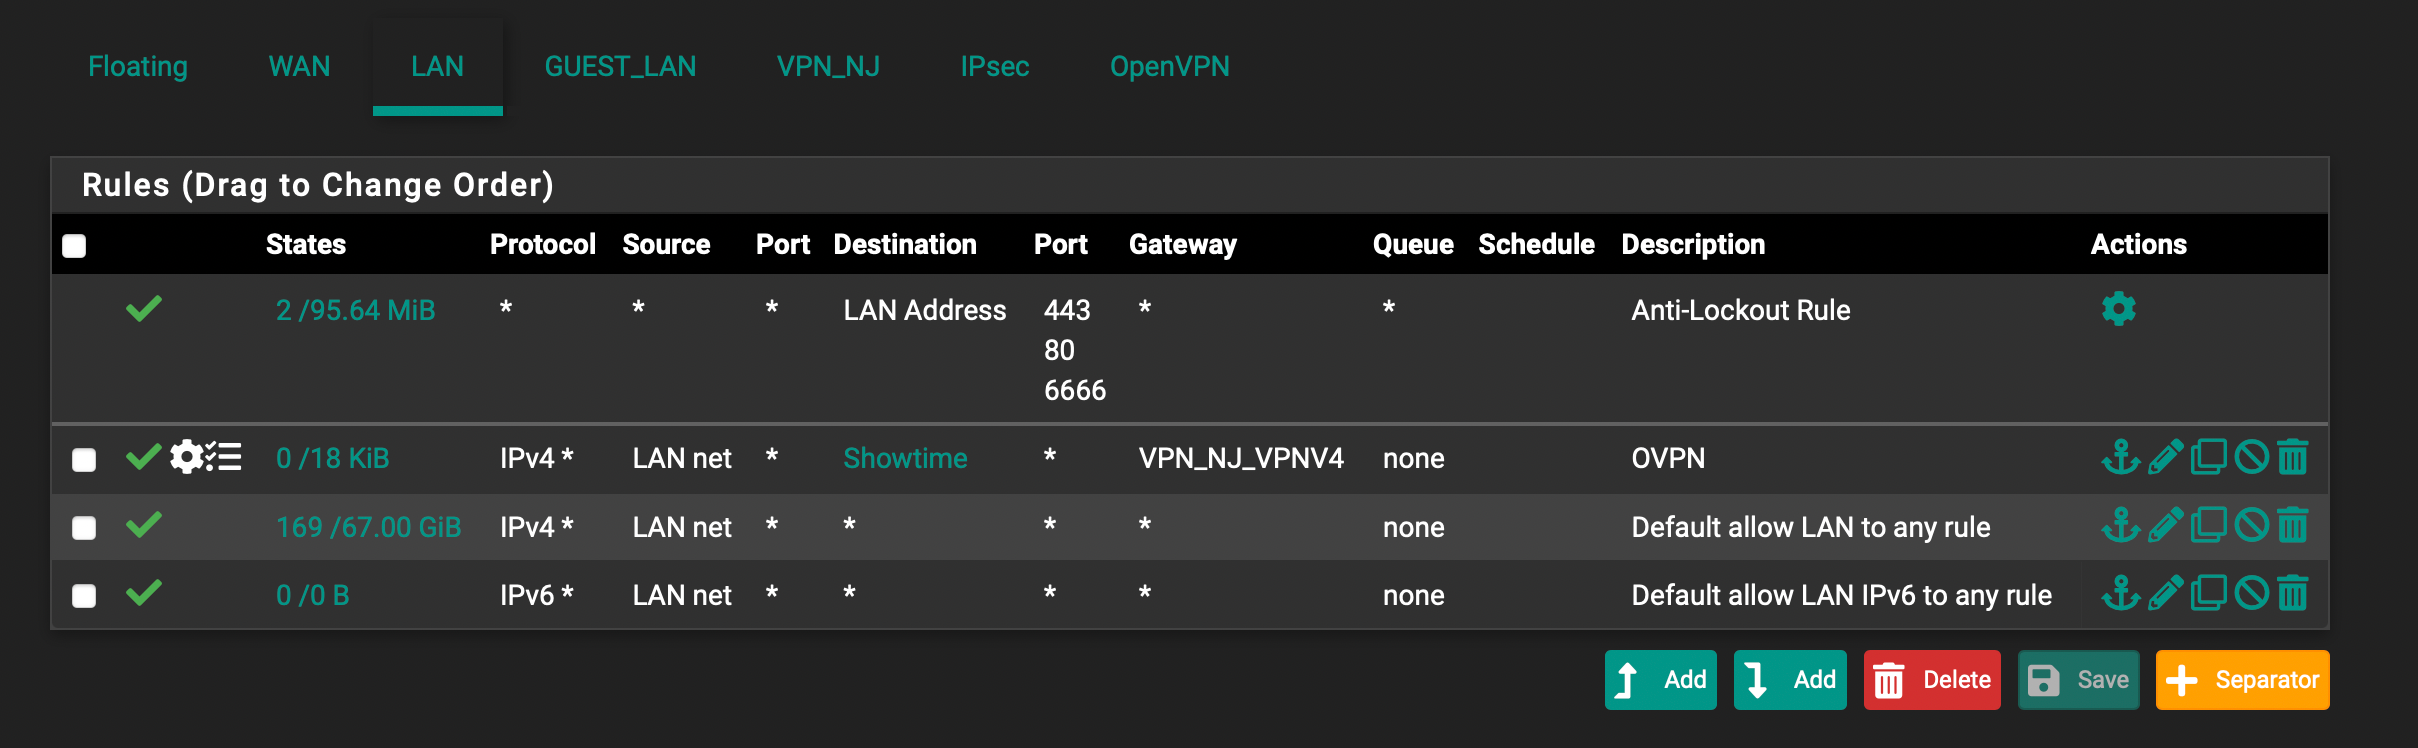This screenshot has height=748, width=2418.
Task: Edit the Default allow LAN IPv6 rule
Action: click(2165, 594)
